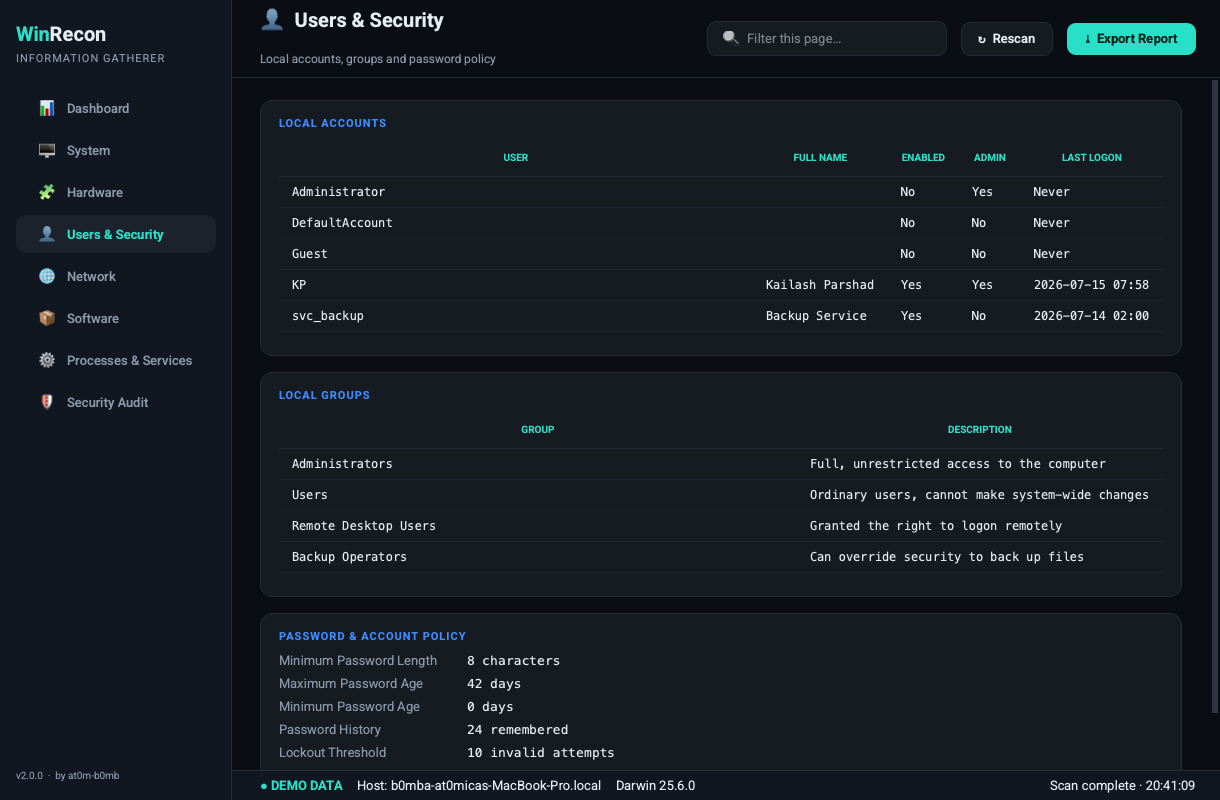The image size is (1220, 800).
Task: Click the Dashboard bar chart icon
Action: click(x=47, y=108)
